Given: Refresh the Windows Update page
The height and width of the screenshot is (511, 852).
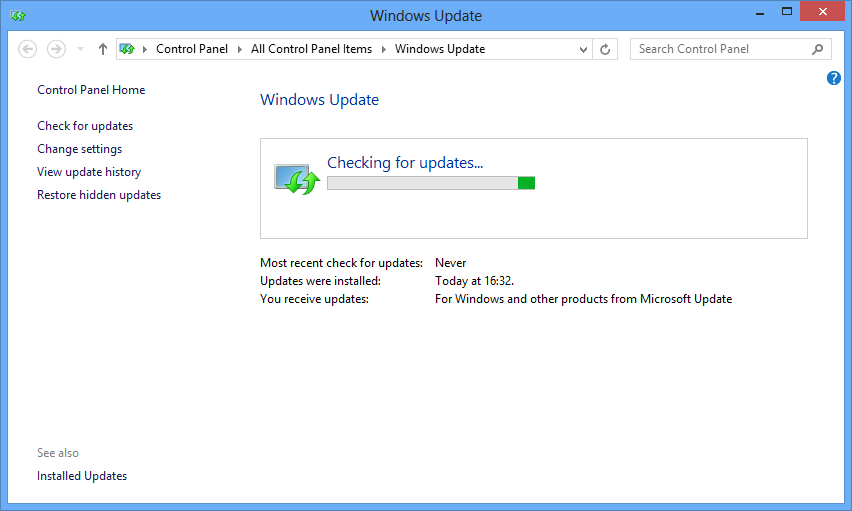Looking at the screenshot, I should click(605, 49).
